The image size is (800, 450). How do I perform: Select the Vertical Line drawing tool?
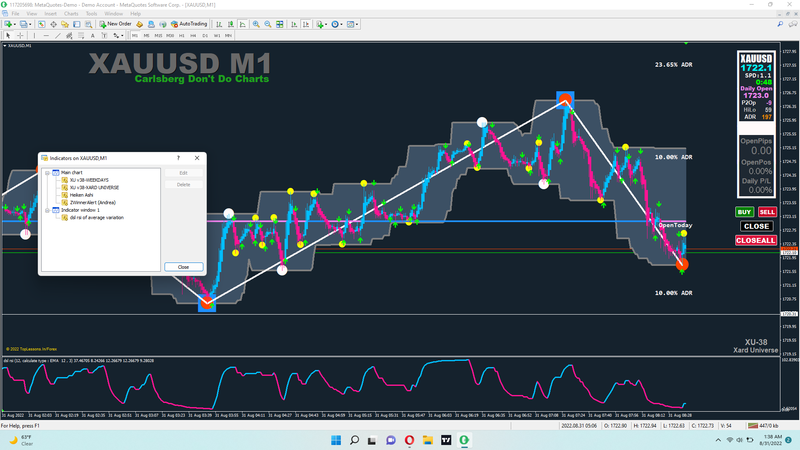click(x=34, y=36)
